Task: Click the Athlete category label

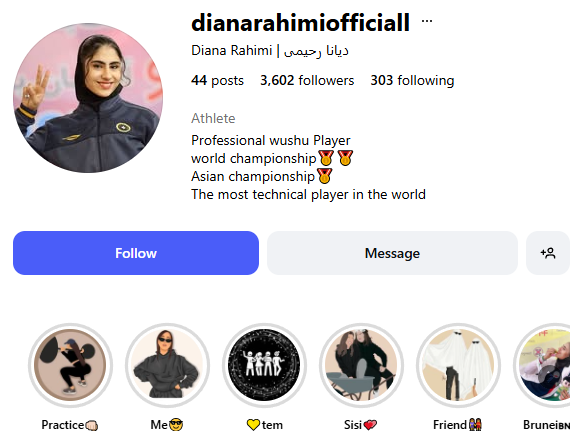Action: pyautogui.click(x=213, y=118)
